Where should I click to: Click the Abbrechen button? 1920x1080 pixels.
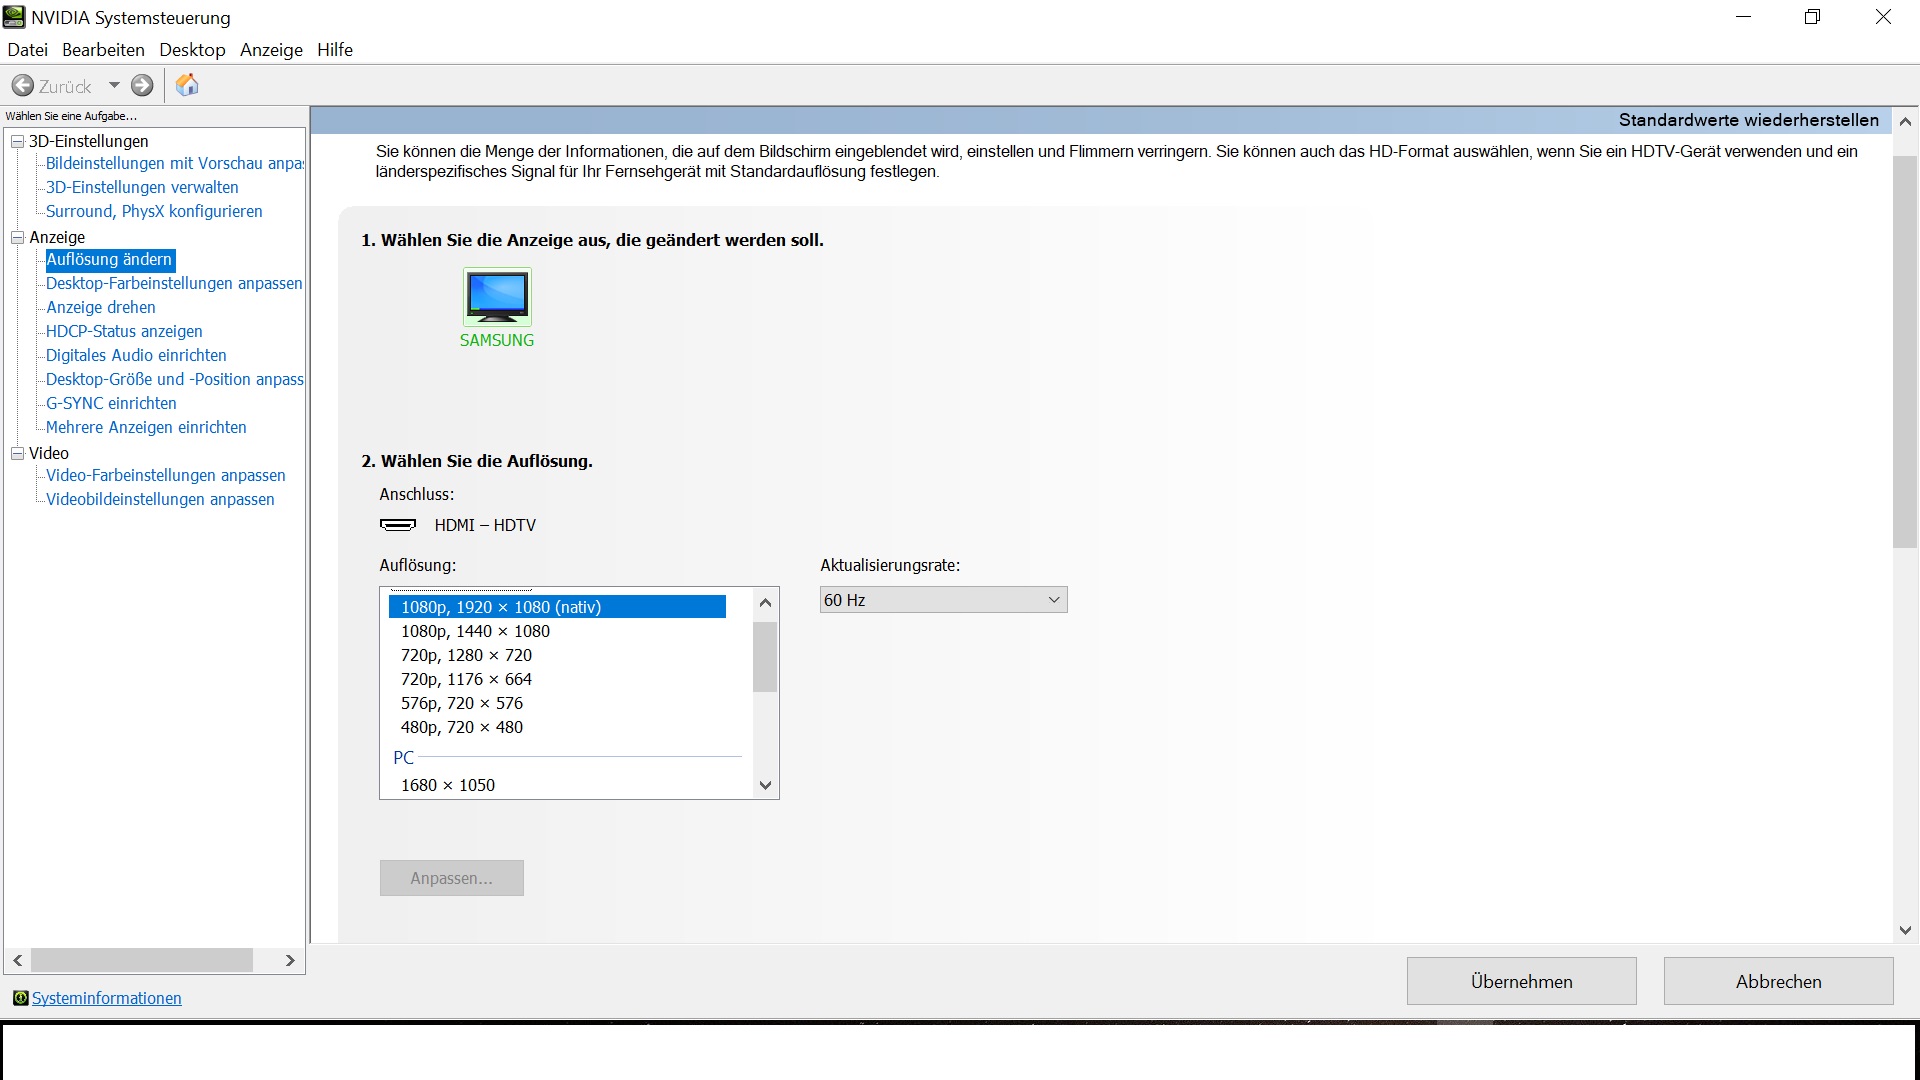pos(1778,981)
